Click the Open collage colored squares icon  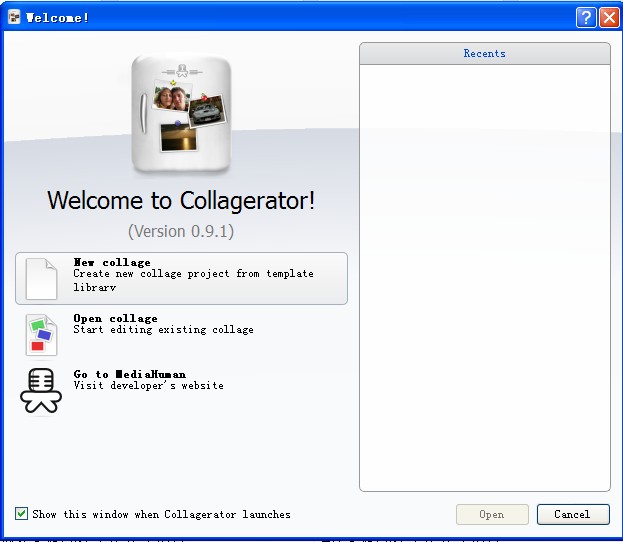click(41, 335)
